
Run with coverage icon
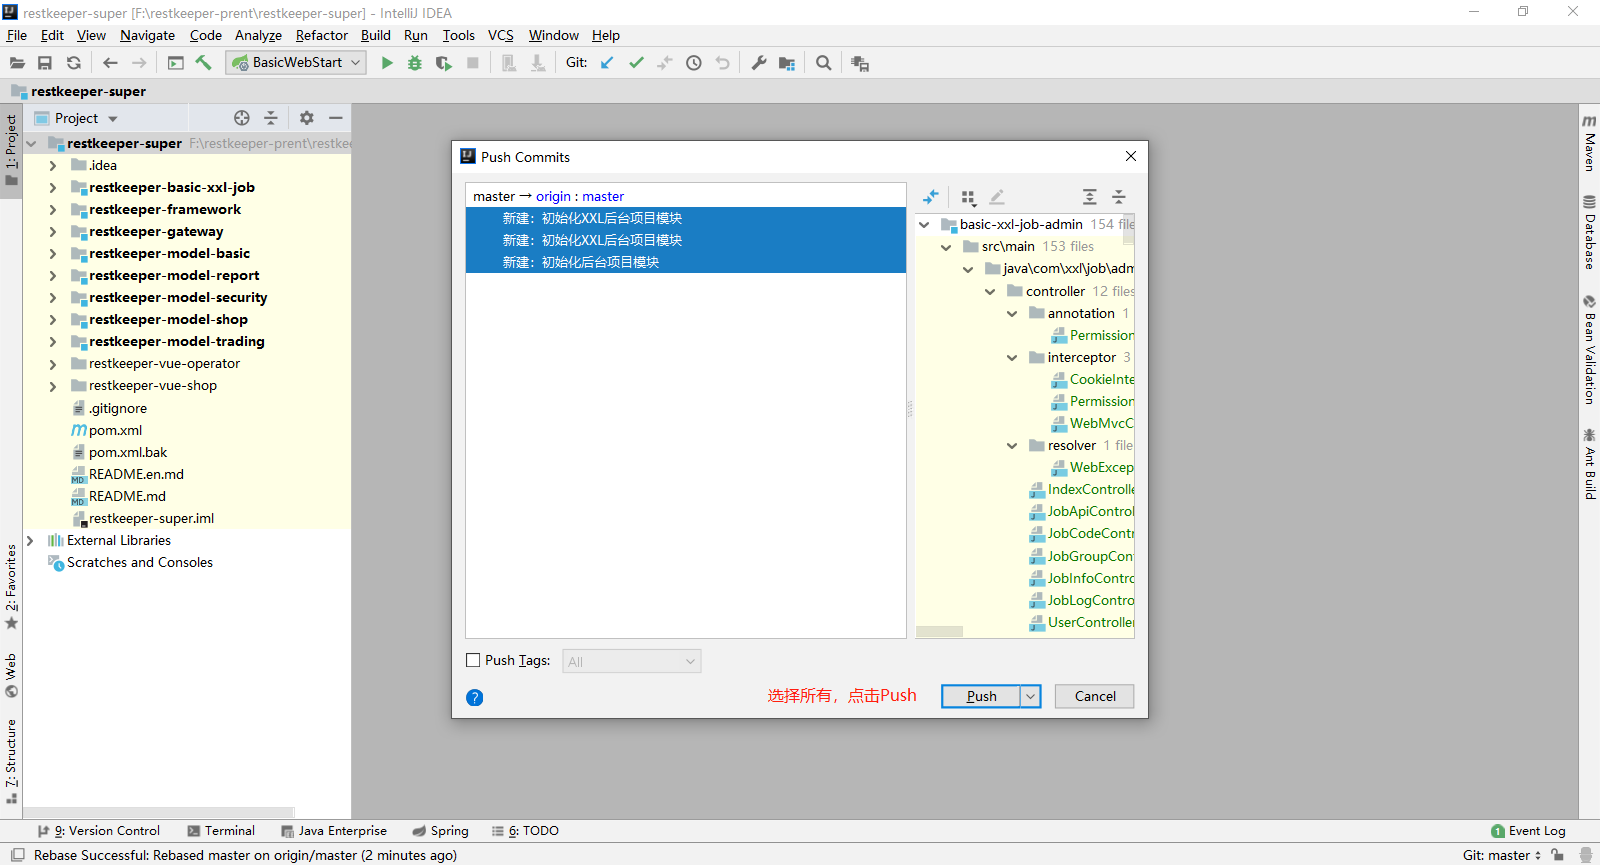(x=444, y=63)
